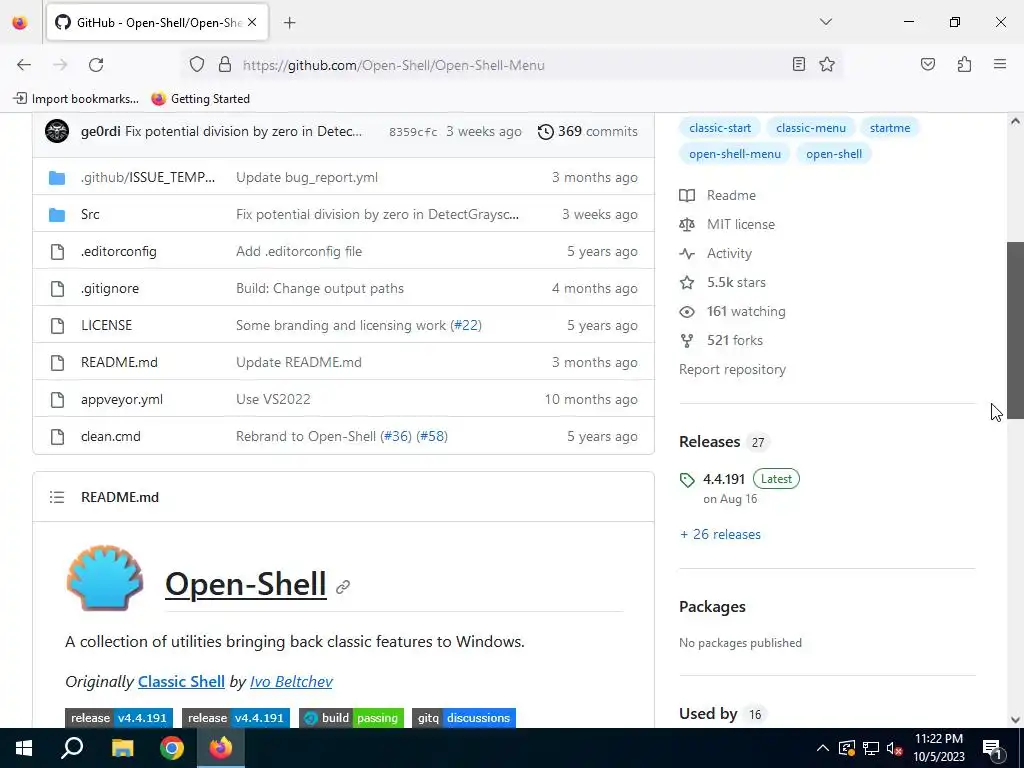View the MIT license link
The height and width of the screenshot is (768, 1024).
coord(727,224)
